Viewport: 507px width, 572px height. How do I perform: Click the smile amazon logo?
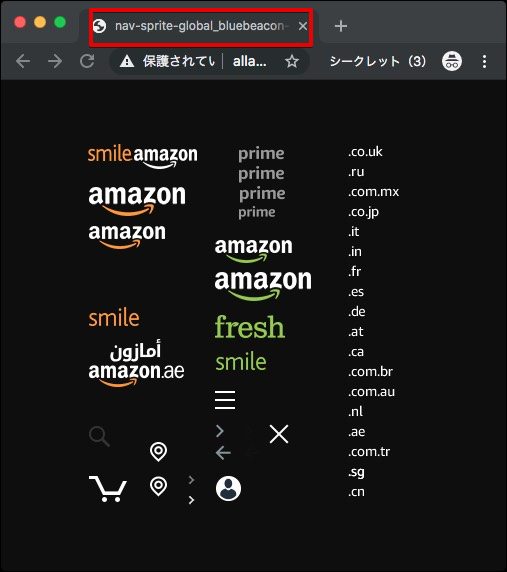[143, 158]
